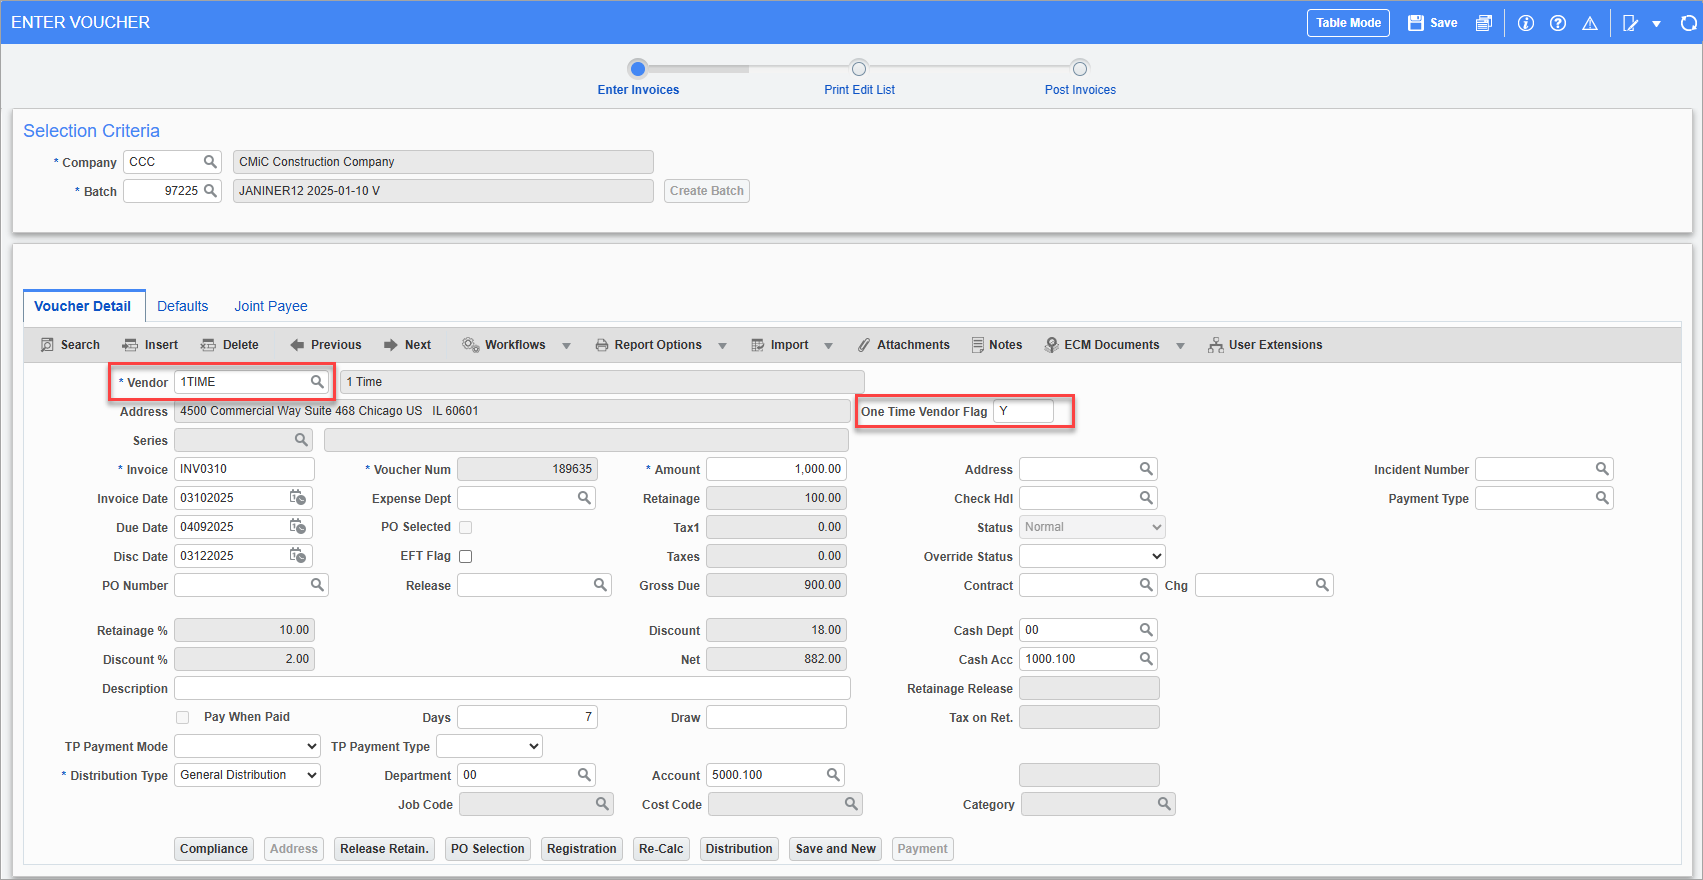Click the Table Mode button
This screenshot has height=880, width=1703.
coord(1348,23)
